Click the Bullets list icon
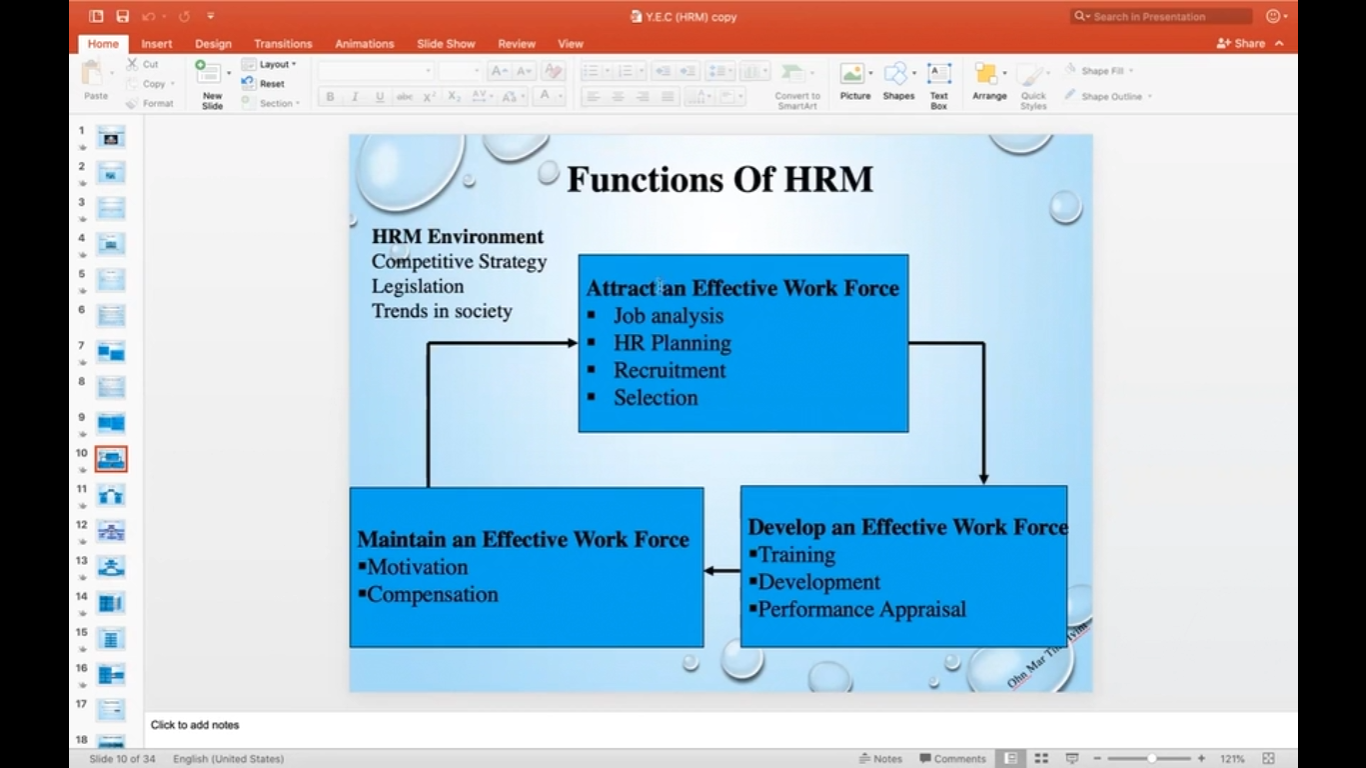 pyautogui.click(x=593, y=71)
